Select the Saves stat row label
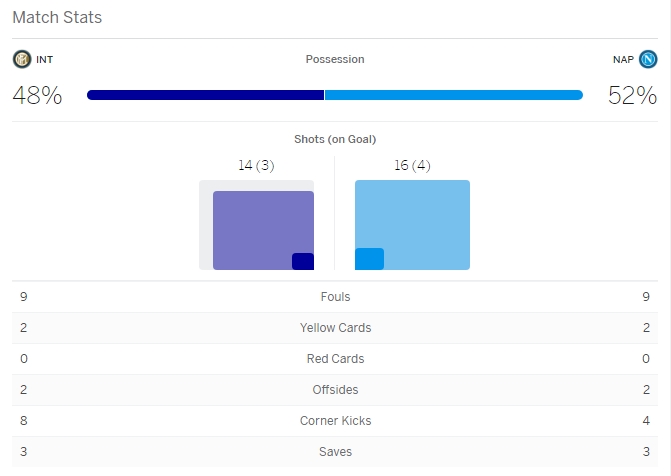 335,452
